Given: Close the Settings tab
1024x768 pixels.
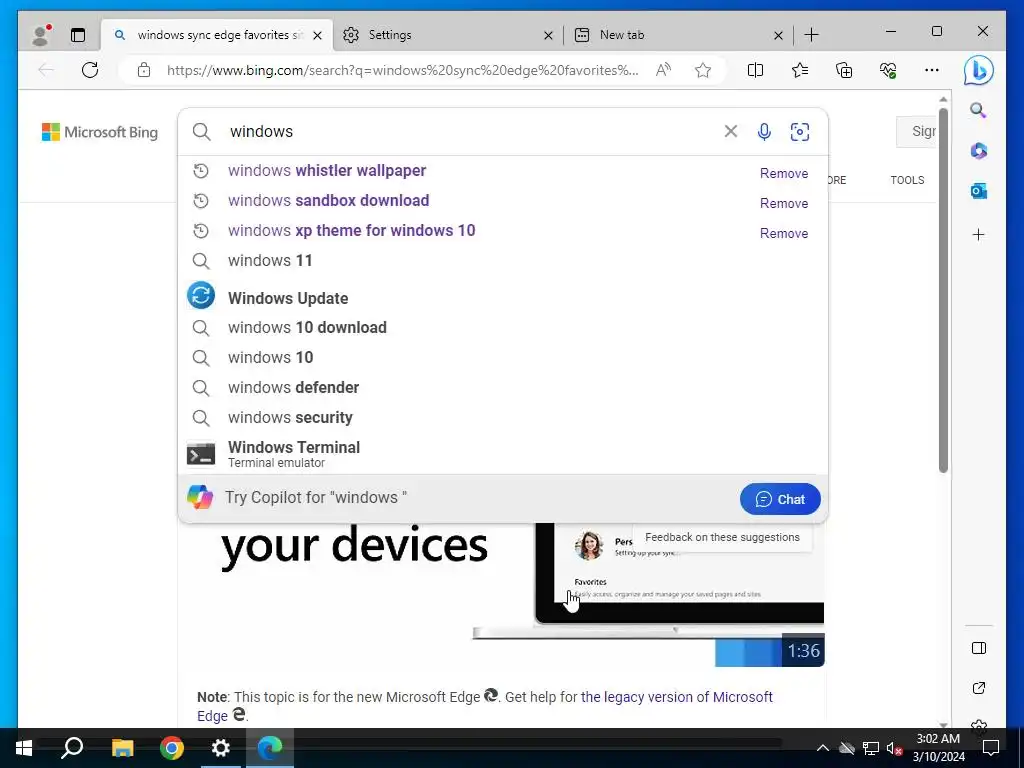Looking at the screenshot, I should coord(548,35).
